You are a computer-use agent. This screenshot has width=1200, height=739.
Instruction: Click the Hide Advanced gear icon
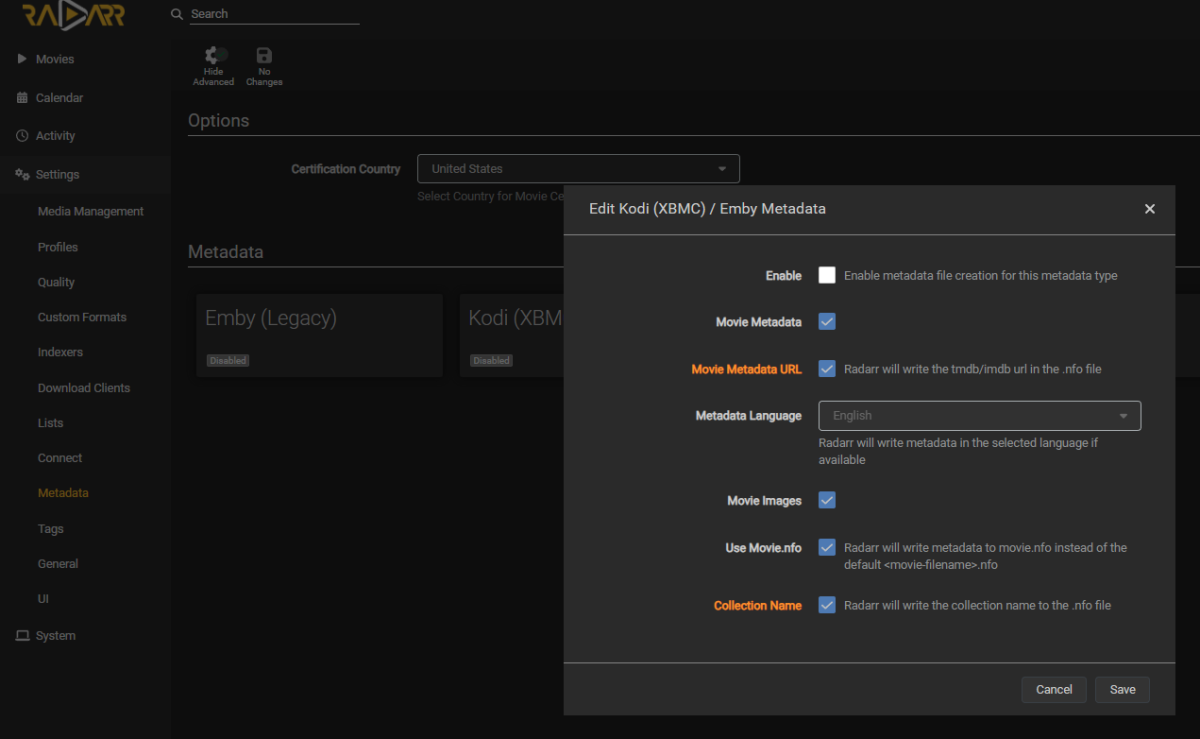(213, 56)
